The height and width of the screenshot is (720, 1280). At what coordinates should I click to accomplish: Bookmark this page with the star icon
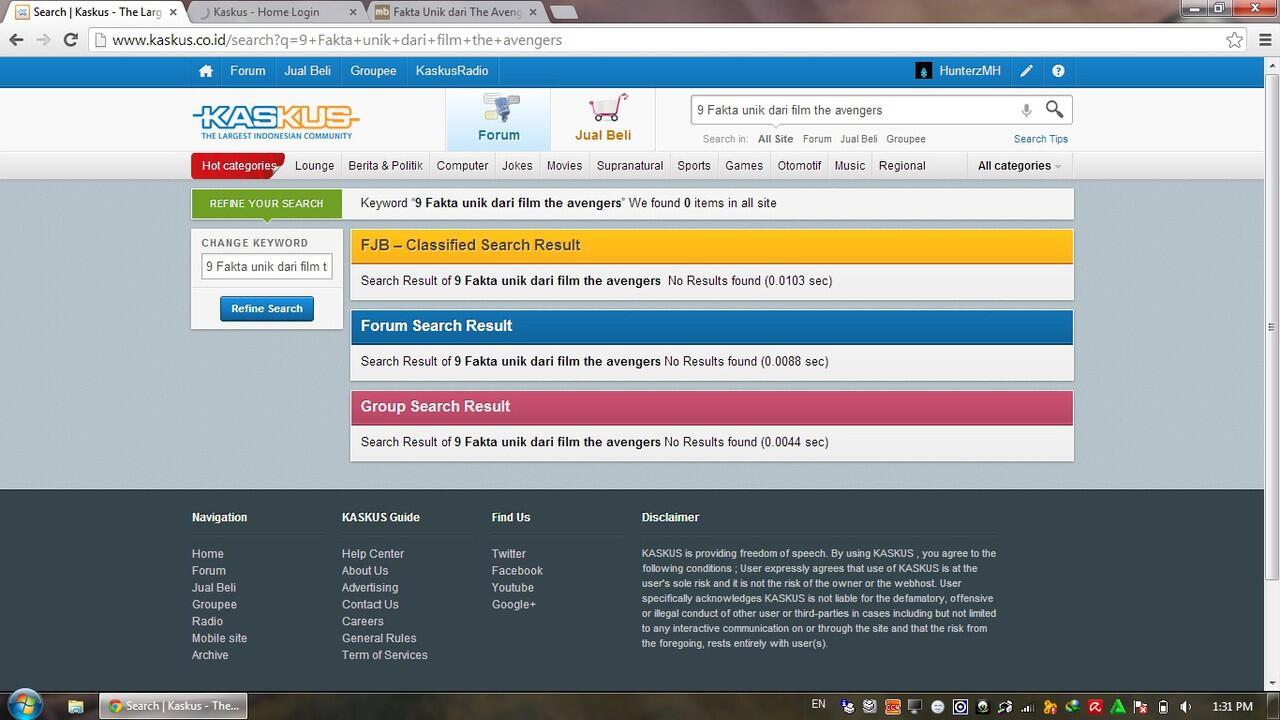1235,40
